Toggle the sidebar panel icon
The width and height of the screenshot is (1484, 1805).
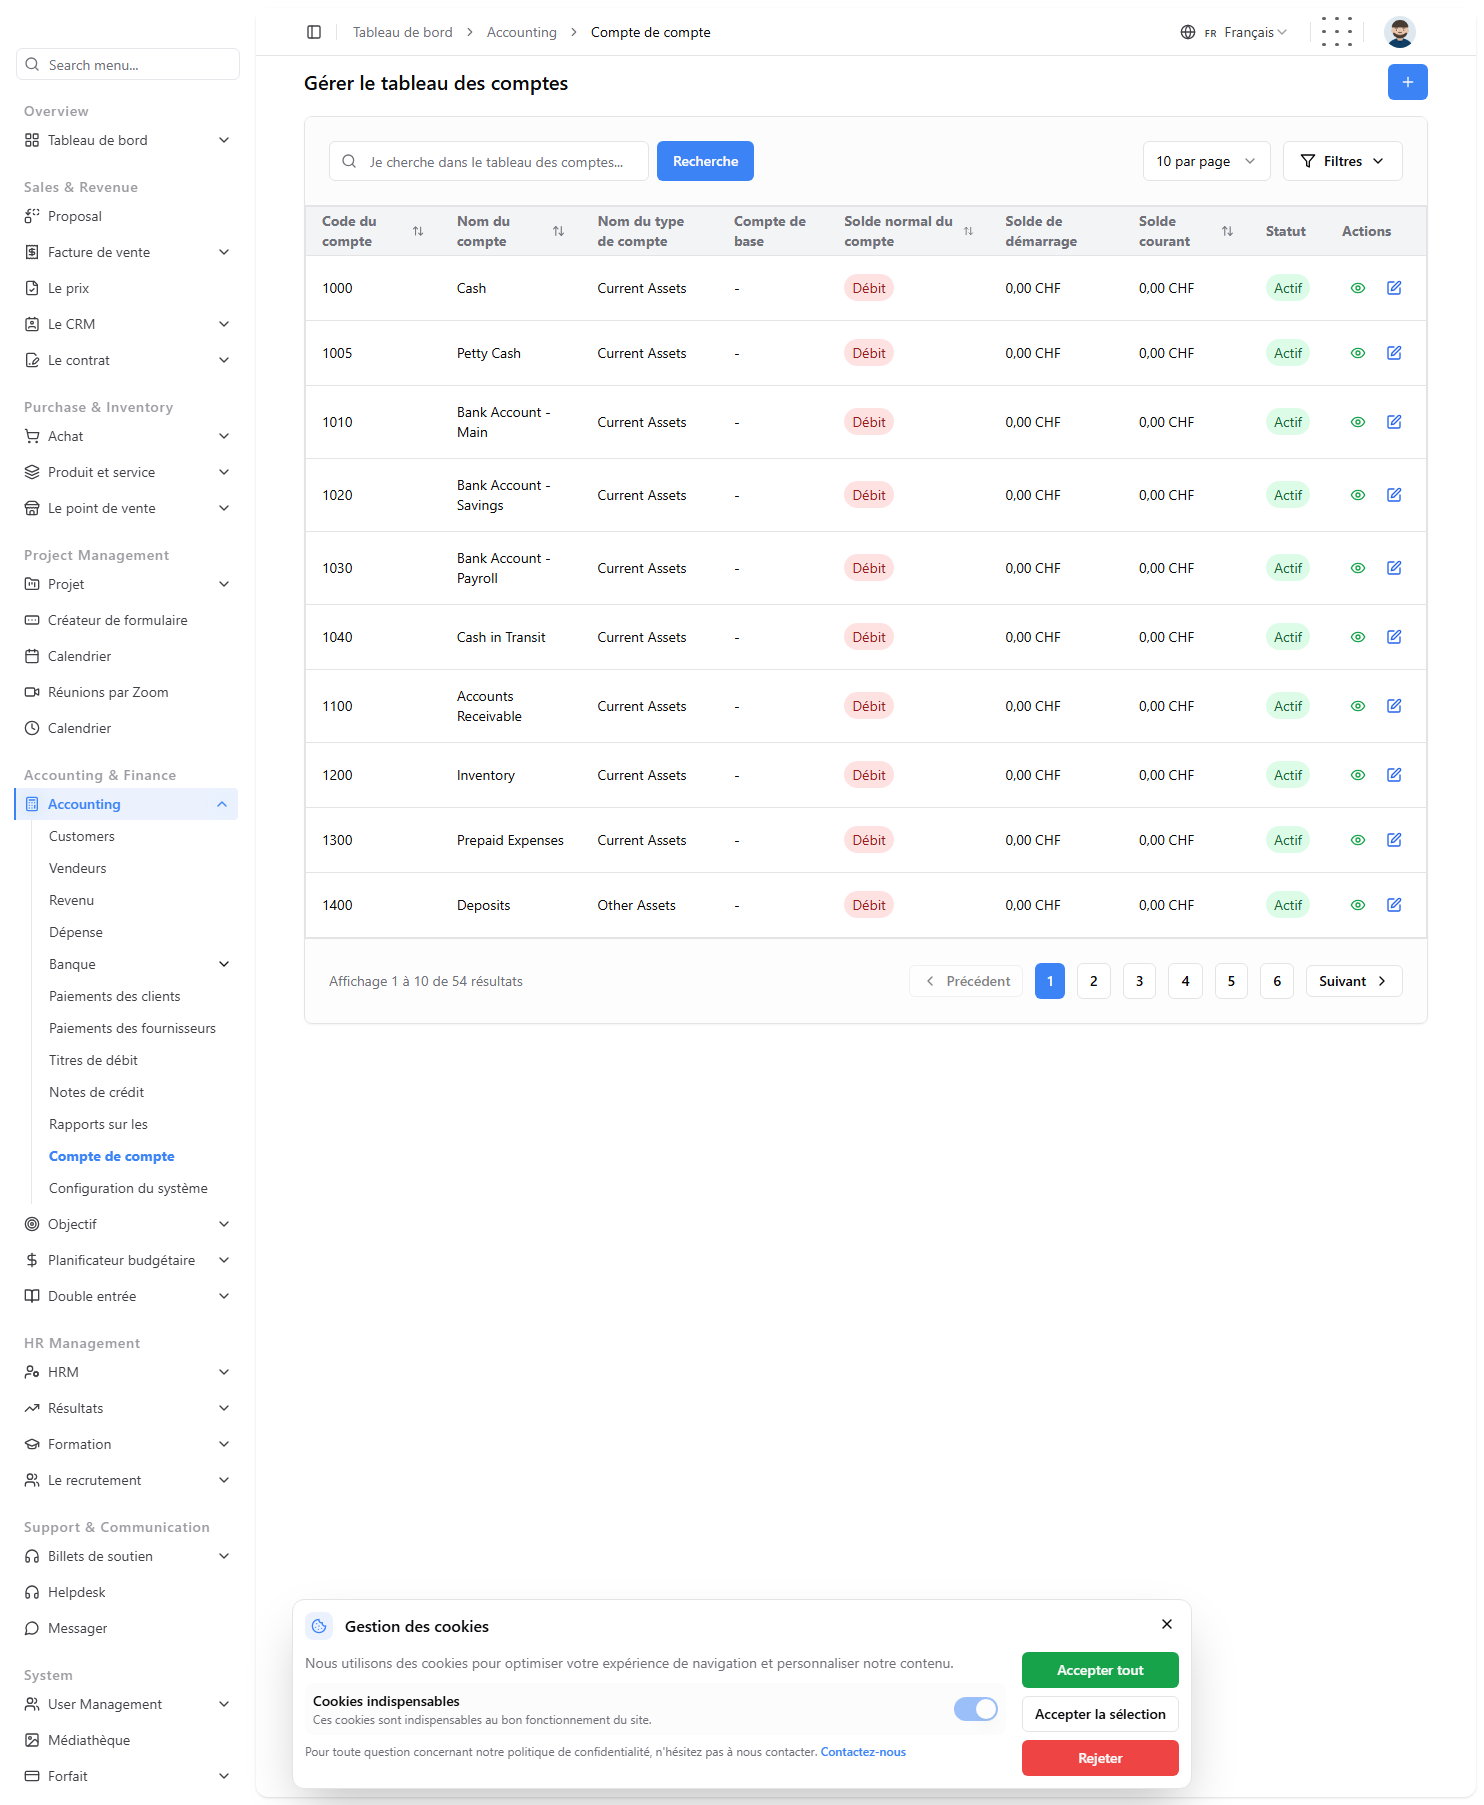point(314,32)
